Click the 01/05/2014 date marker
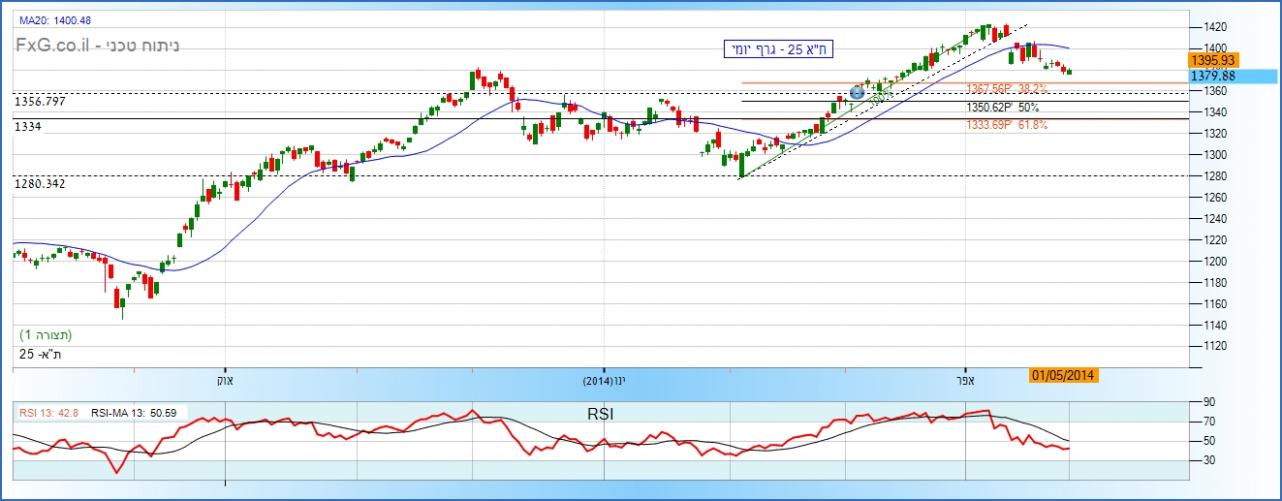 pos(1064,376)
